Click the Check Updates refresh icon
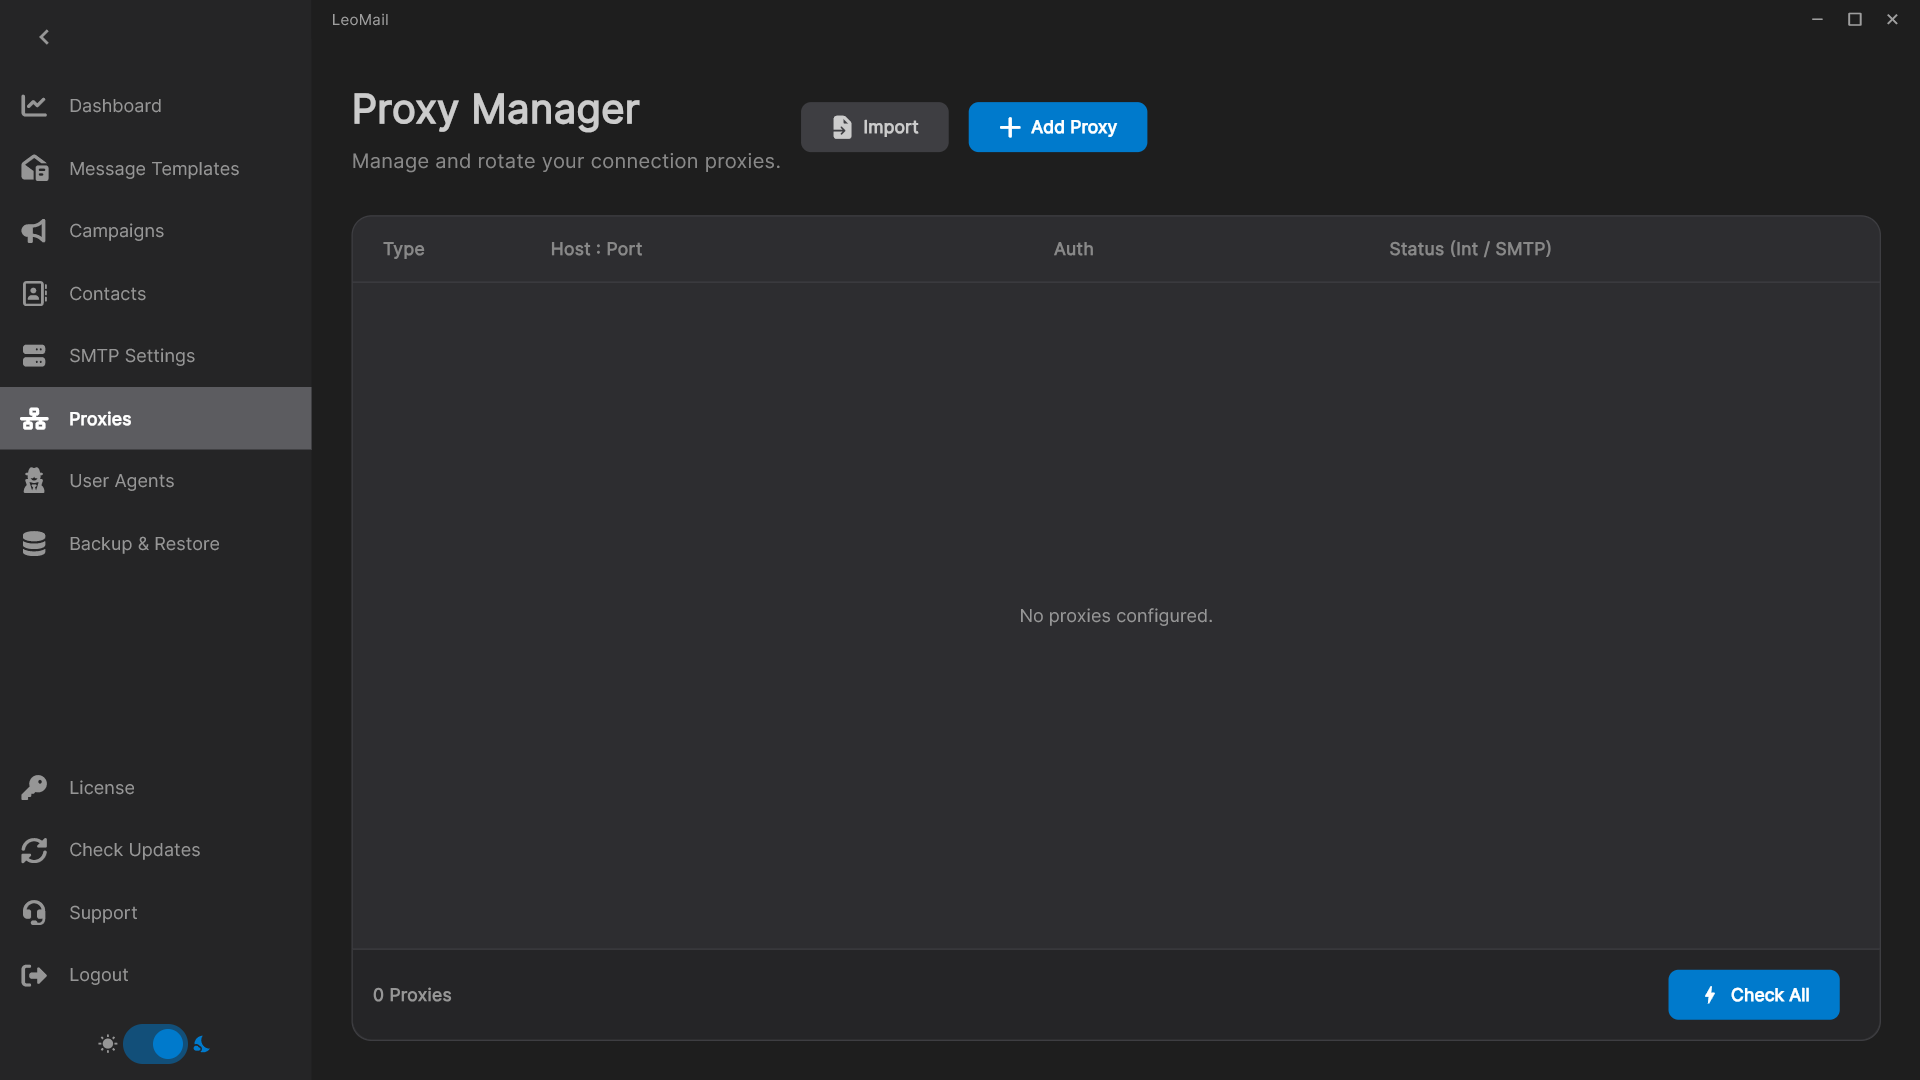Image resolution: width=1920 pixels, height=1080 pixels. pos(34,850)
